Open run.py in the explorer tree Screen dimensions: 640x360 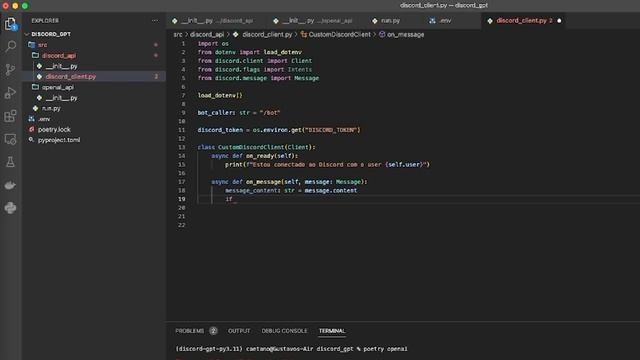(x=51, y=108)
